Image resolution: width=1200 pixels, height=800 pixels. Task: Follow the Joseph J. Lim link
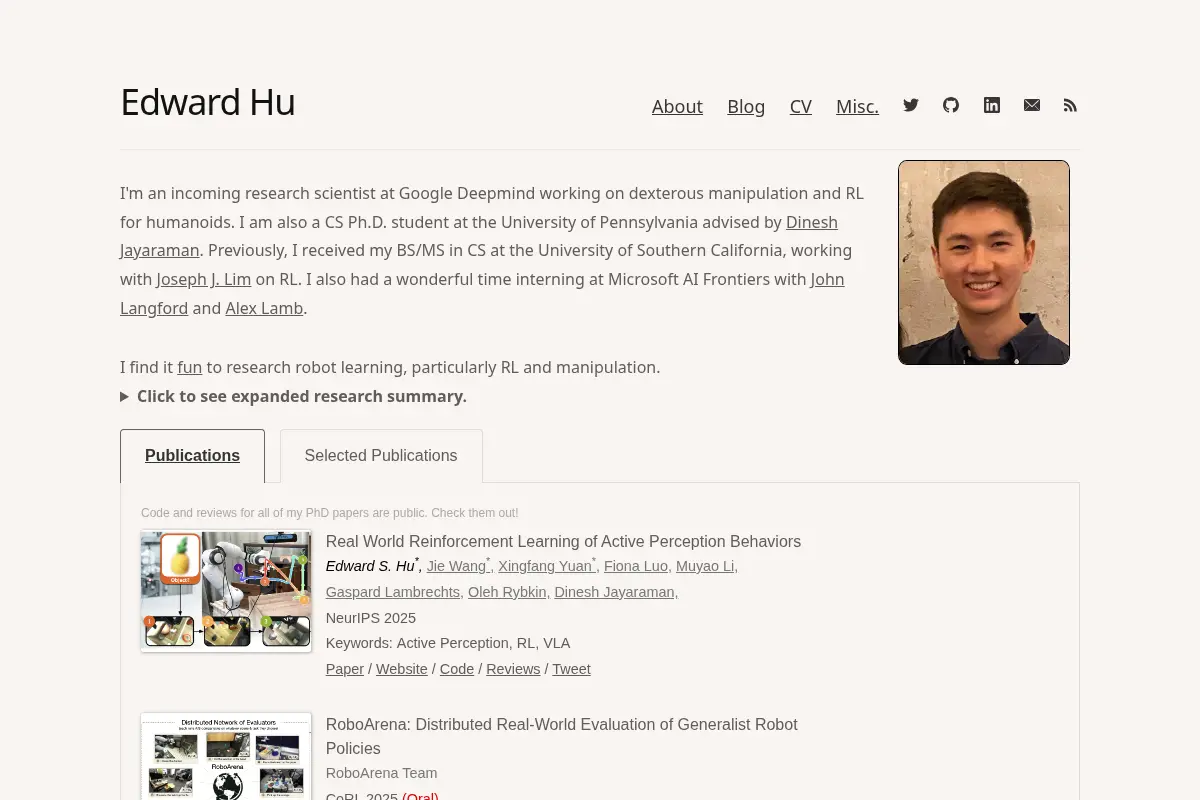click(x=204, y=279)
